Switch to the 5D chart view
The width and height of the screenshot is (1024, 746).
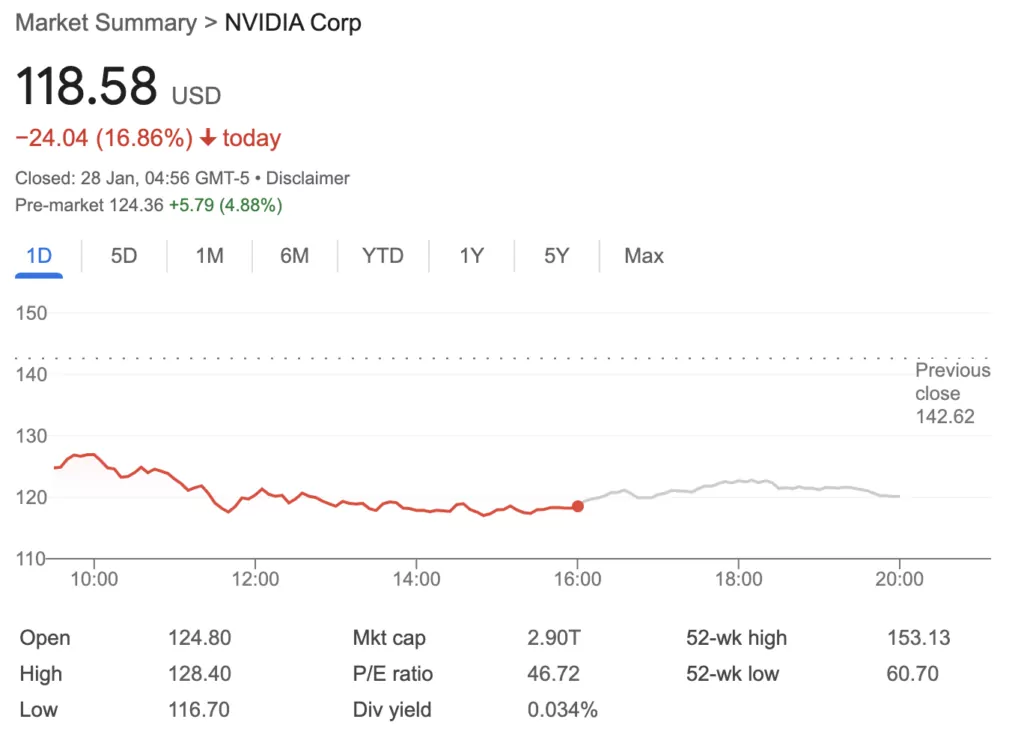point(123,256)
